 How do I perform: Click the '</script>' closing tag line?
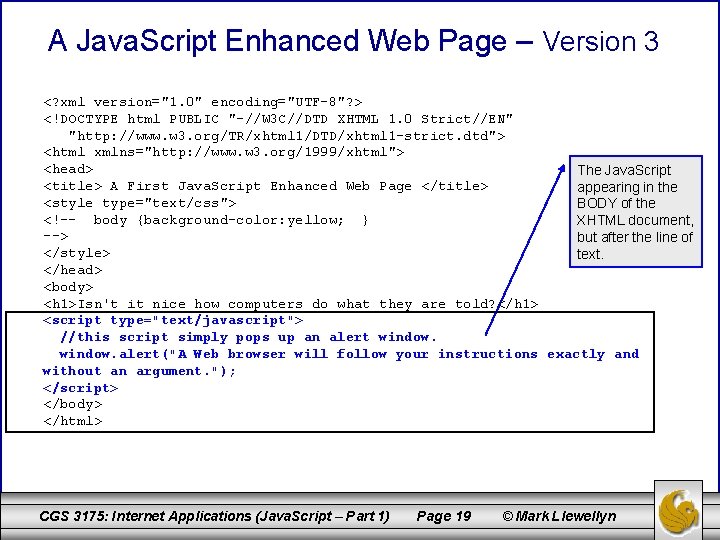click(x=80, y=388)
